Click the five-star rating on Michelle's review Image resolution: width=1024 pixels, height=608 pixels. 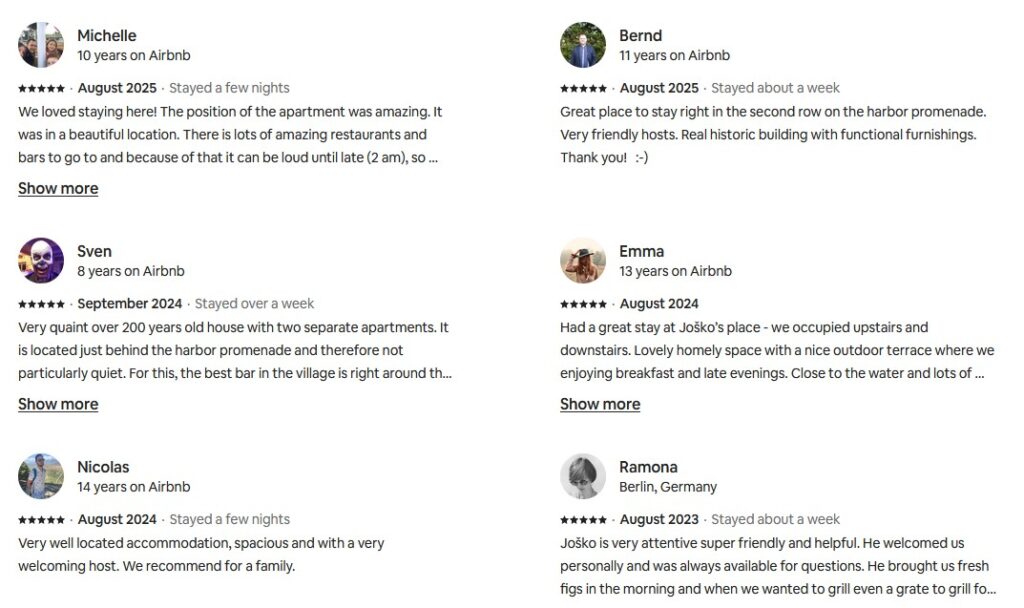tap(42, 88)
